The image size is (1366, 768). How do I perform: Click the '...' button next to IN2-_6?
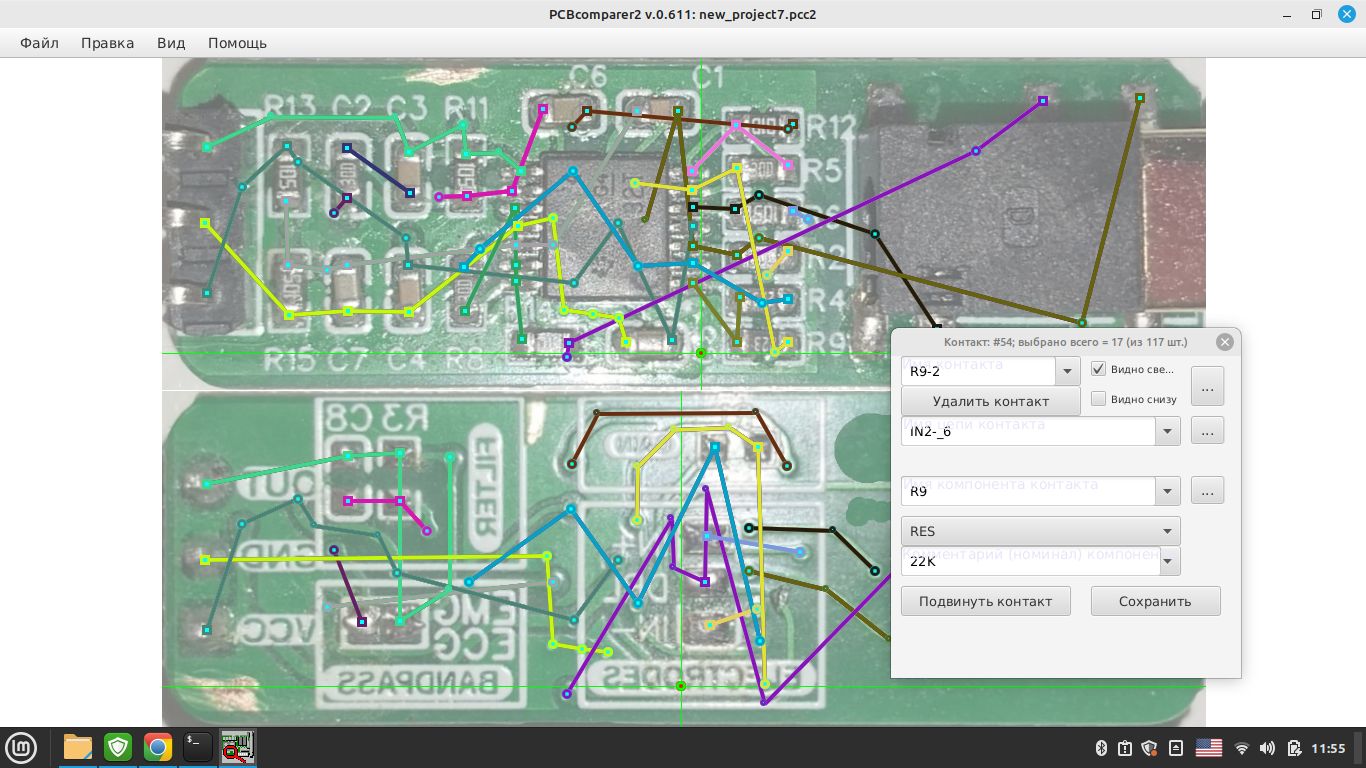[x=1207, y=431]
